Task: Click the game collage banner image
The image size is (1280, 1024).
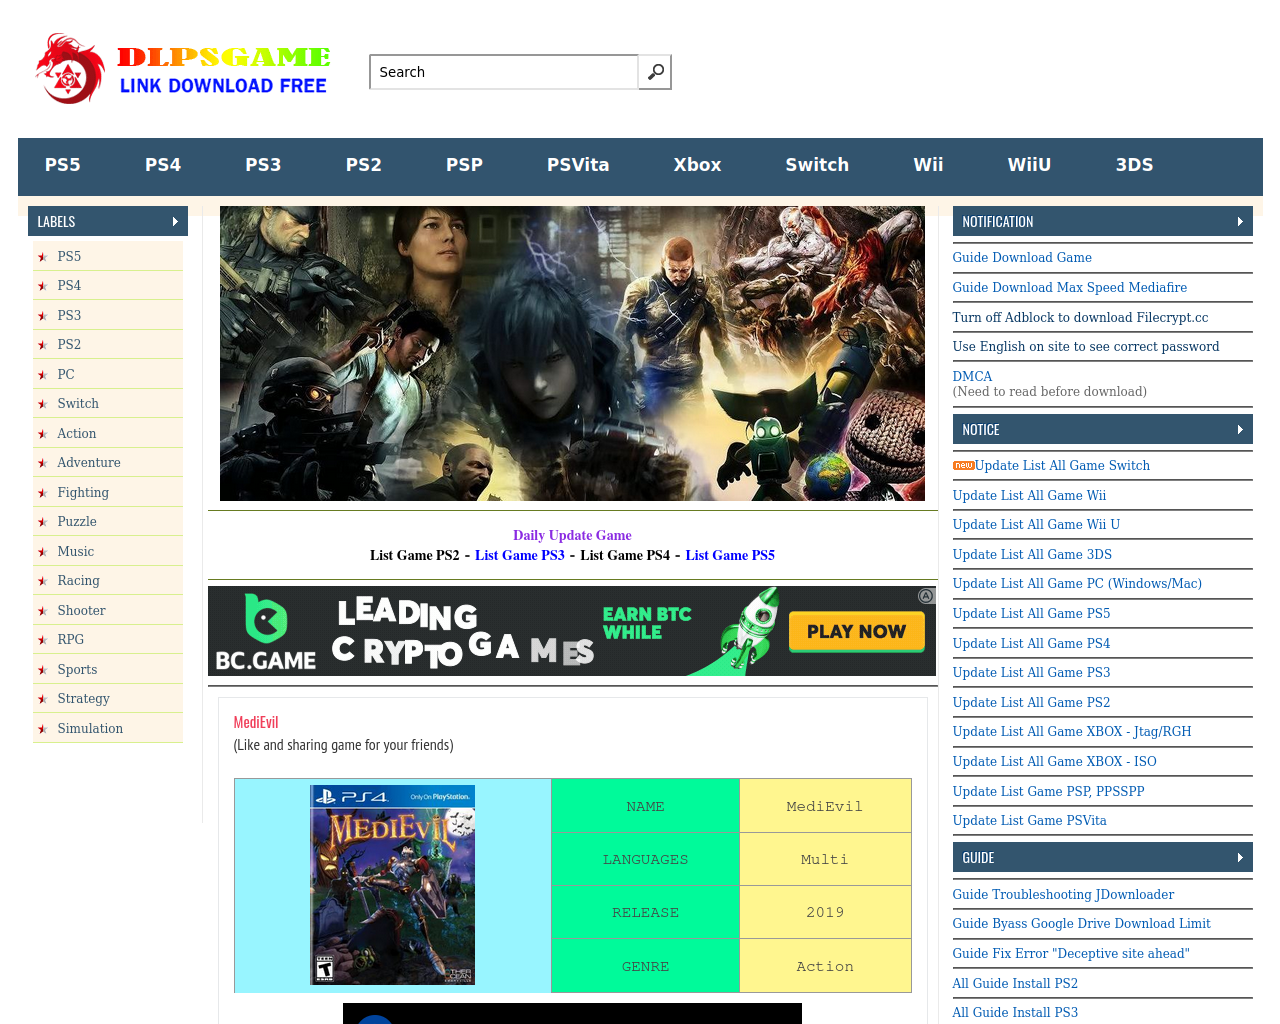Action: click(572, 353)
